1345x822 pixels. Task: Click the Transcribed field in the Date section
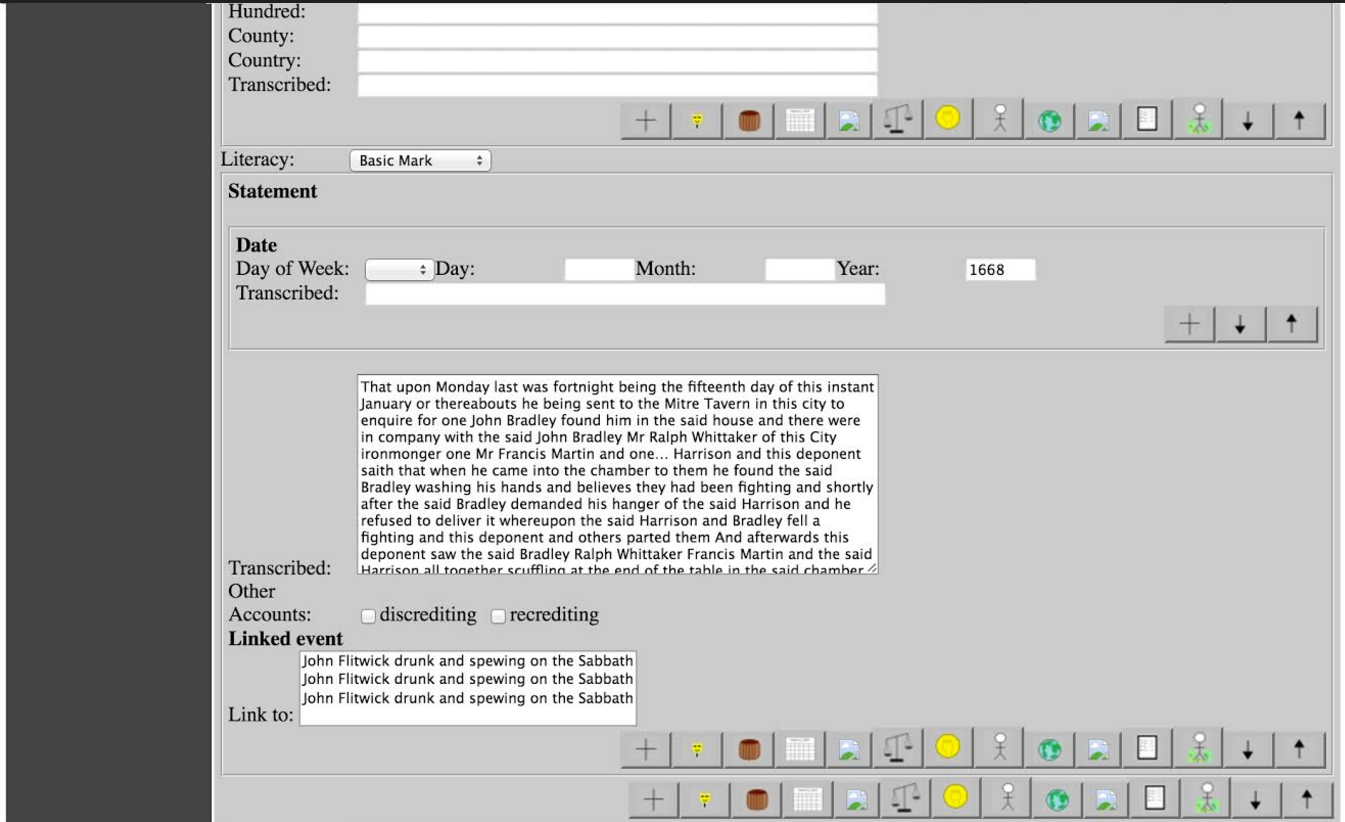coord(625,294)
